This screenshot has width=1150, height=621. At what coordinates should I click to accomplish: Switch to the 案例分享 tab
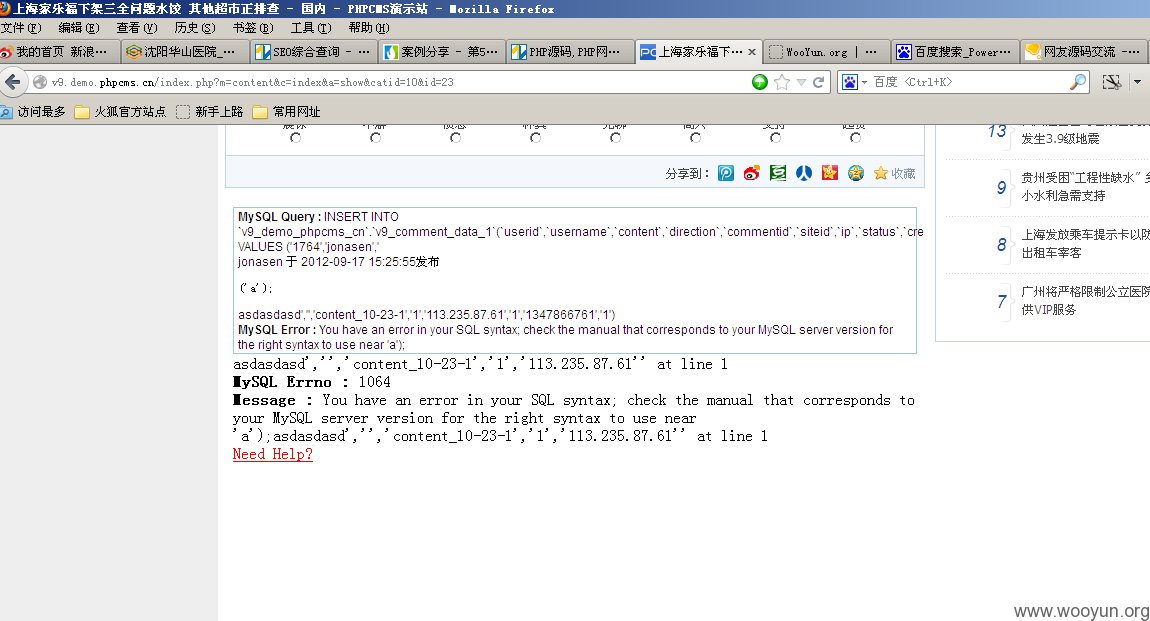(442, 52)
